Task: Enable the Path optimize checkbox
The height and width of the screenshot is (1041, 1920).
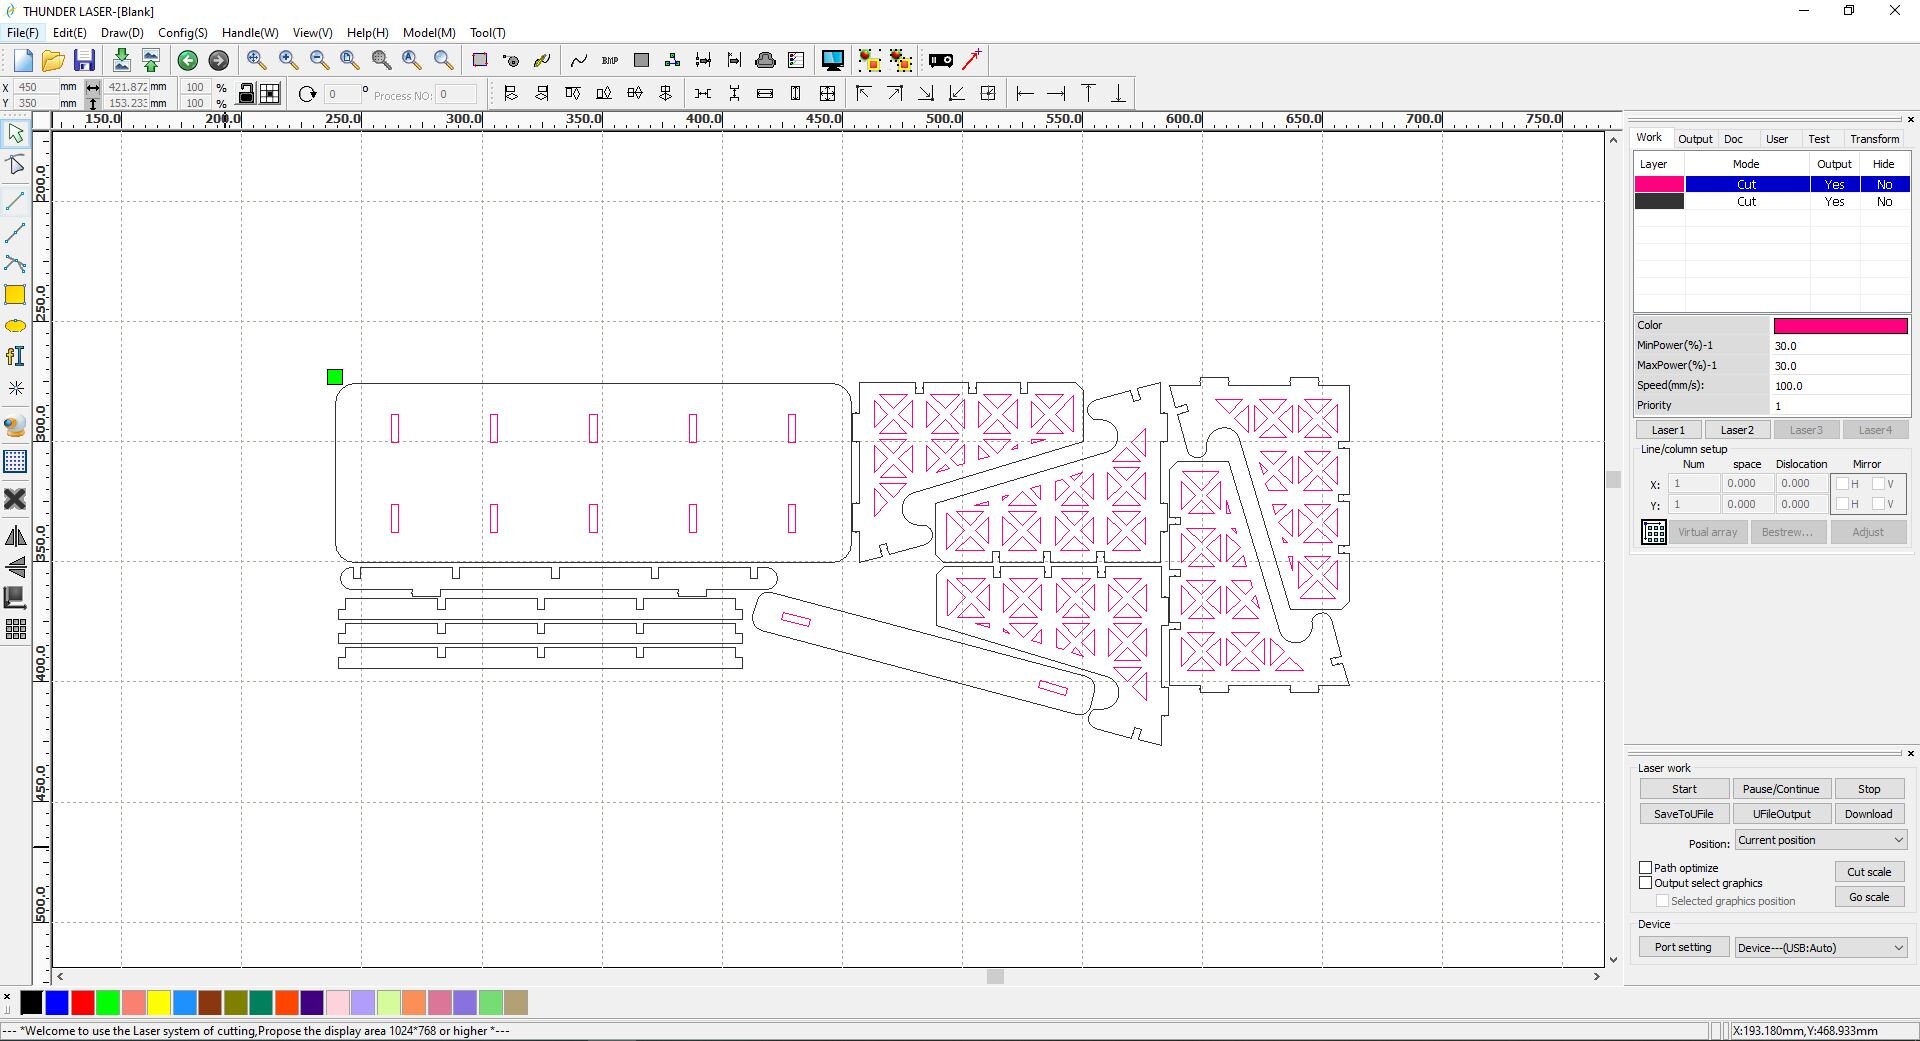Action: click(x=1645, y=868)
